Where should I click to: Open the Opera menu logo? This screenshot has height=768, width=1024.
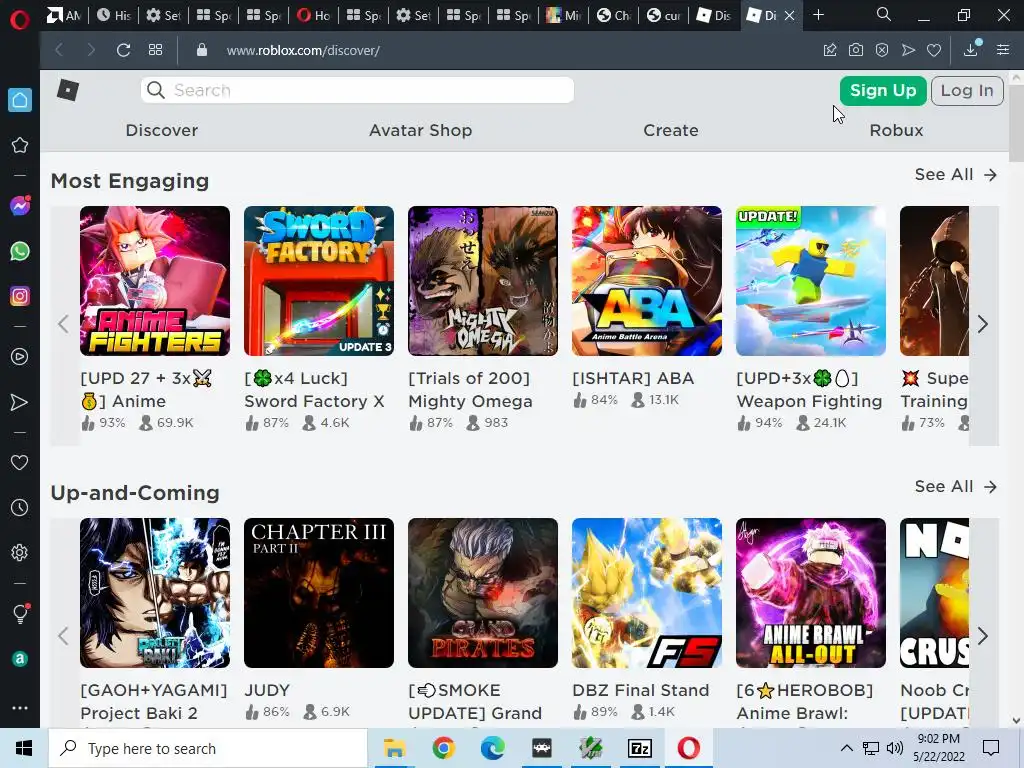tap(20, 19)
